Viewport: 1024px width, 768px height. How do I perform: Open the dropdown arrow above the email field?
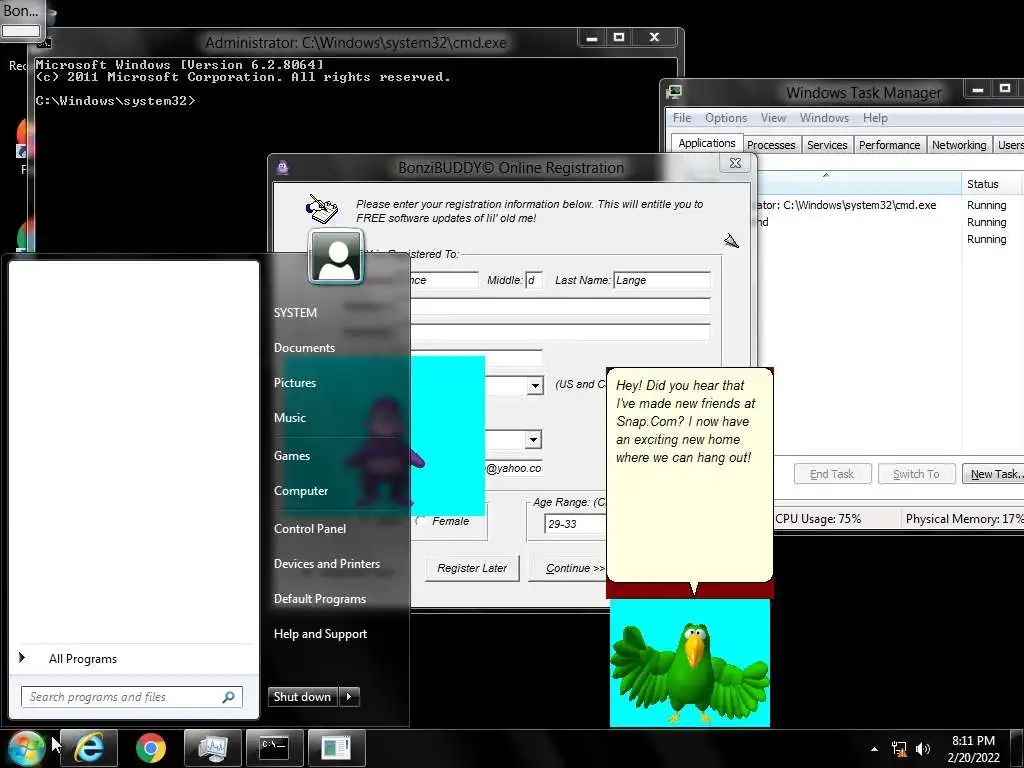pyautogui.click(x=533, y=440)
